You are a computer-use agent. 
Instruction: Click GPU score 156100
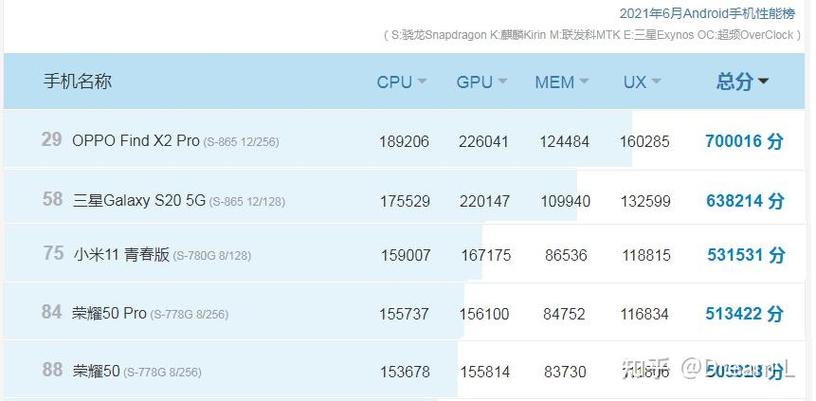pos(484,314)
